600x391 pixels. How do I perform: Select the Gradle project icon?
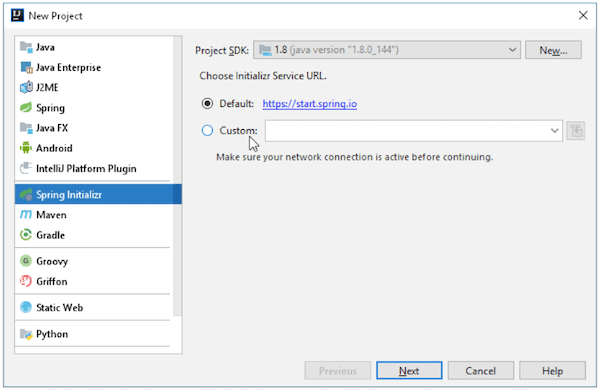tap(26, 235)
